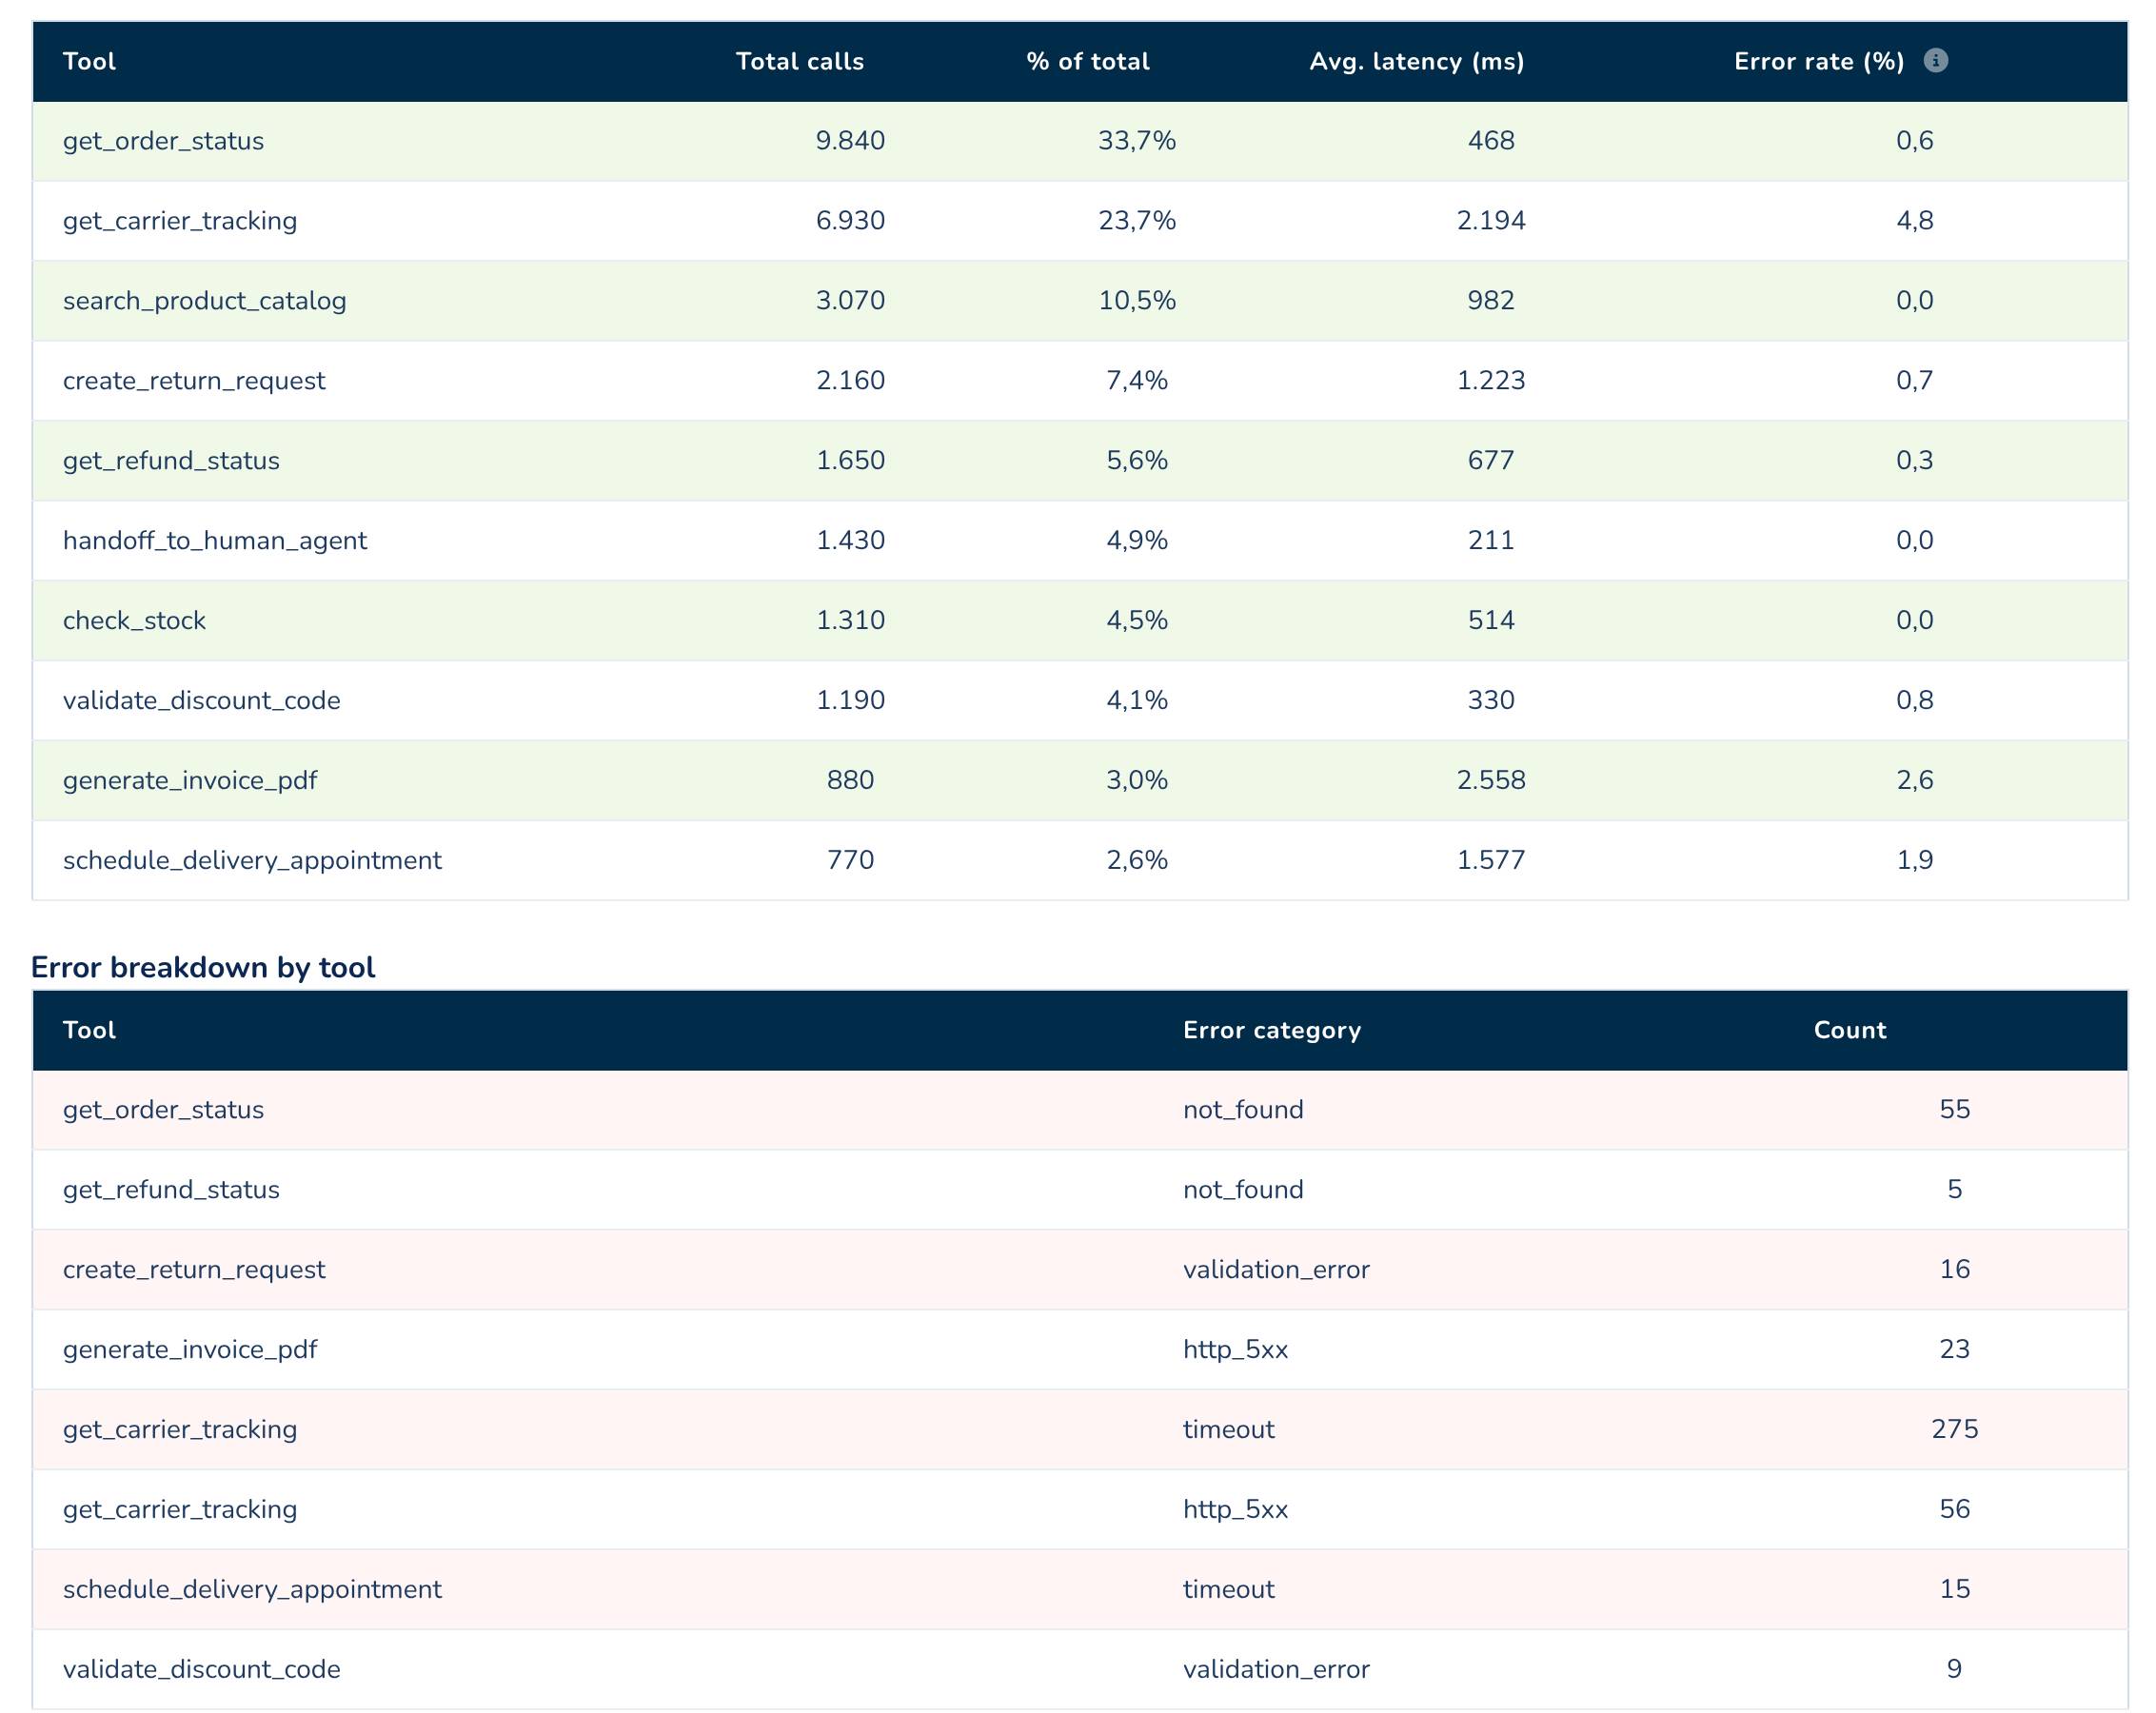This screenshot has width=2156, height=1713.
Task: Click create_return_request in the top table
Action: coord(194,381)
